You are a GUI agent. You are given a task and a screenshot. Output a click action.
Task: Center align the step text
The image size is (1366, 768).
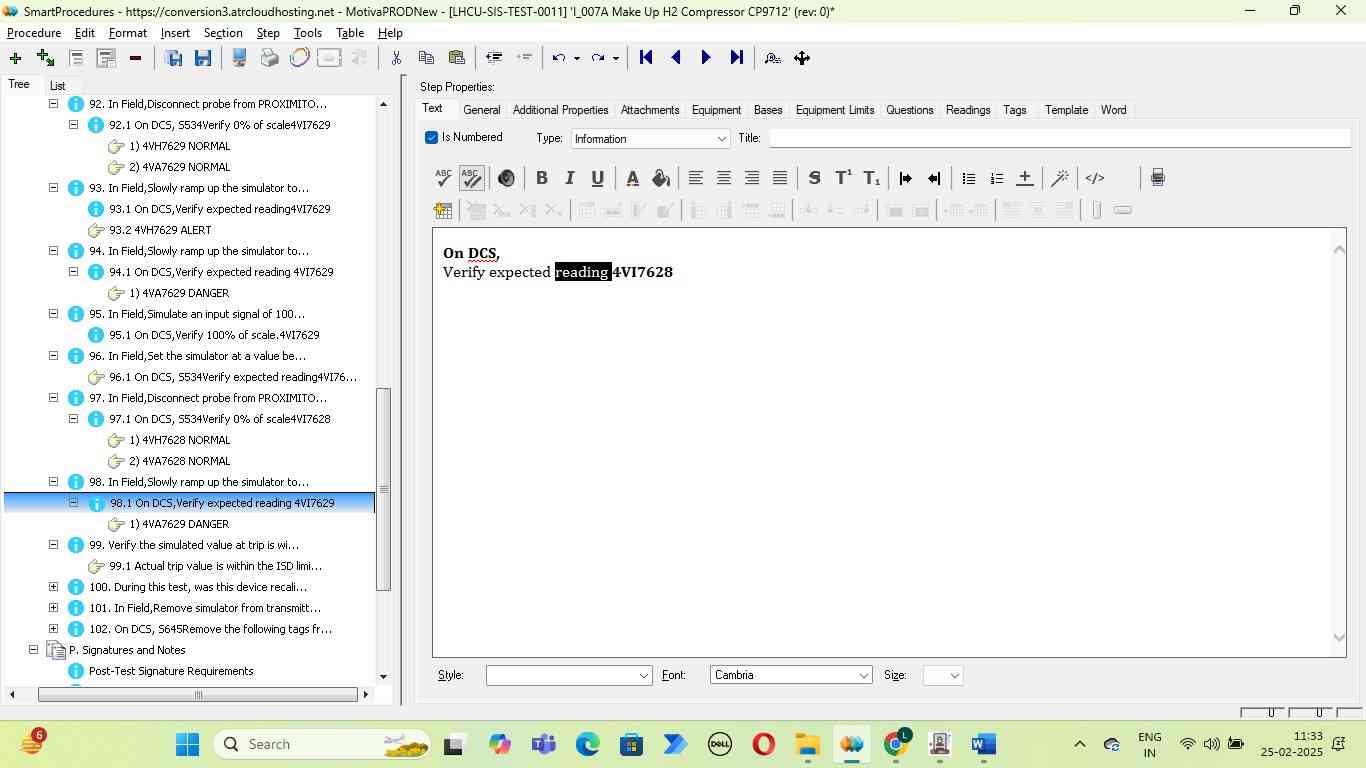pos(724,178)
